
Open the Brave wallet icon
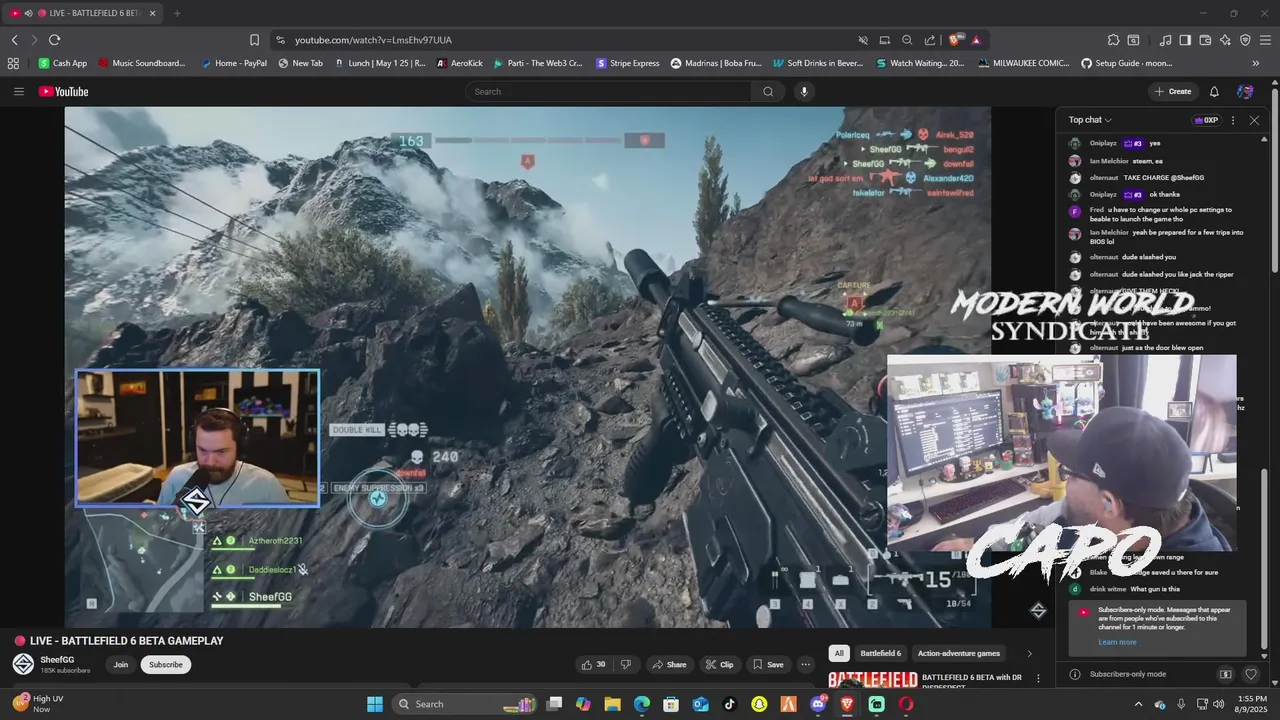pyautogui.click(x=1205, y=40)
